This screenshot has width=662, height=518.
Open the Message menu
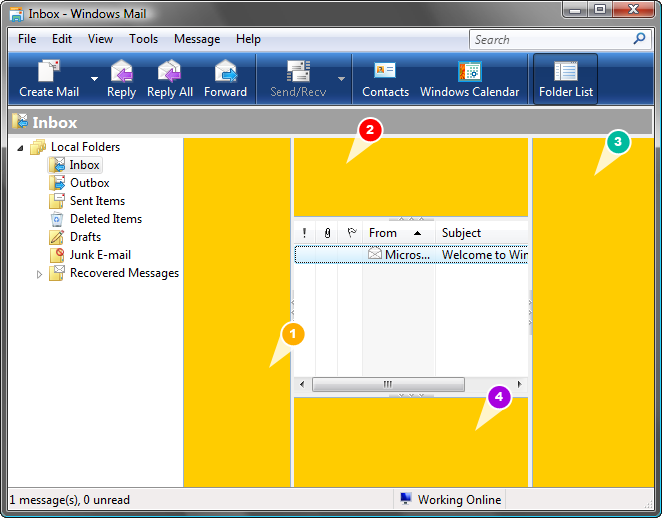pyautogui.click(x=197, y=39)
